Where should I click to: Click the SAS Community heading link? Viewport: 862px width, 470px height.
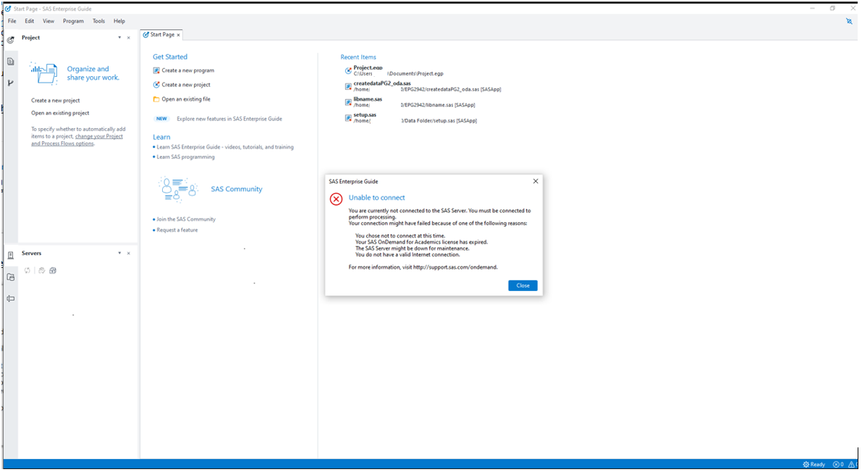pyautogui.click(x=236, y=189)
